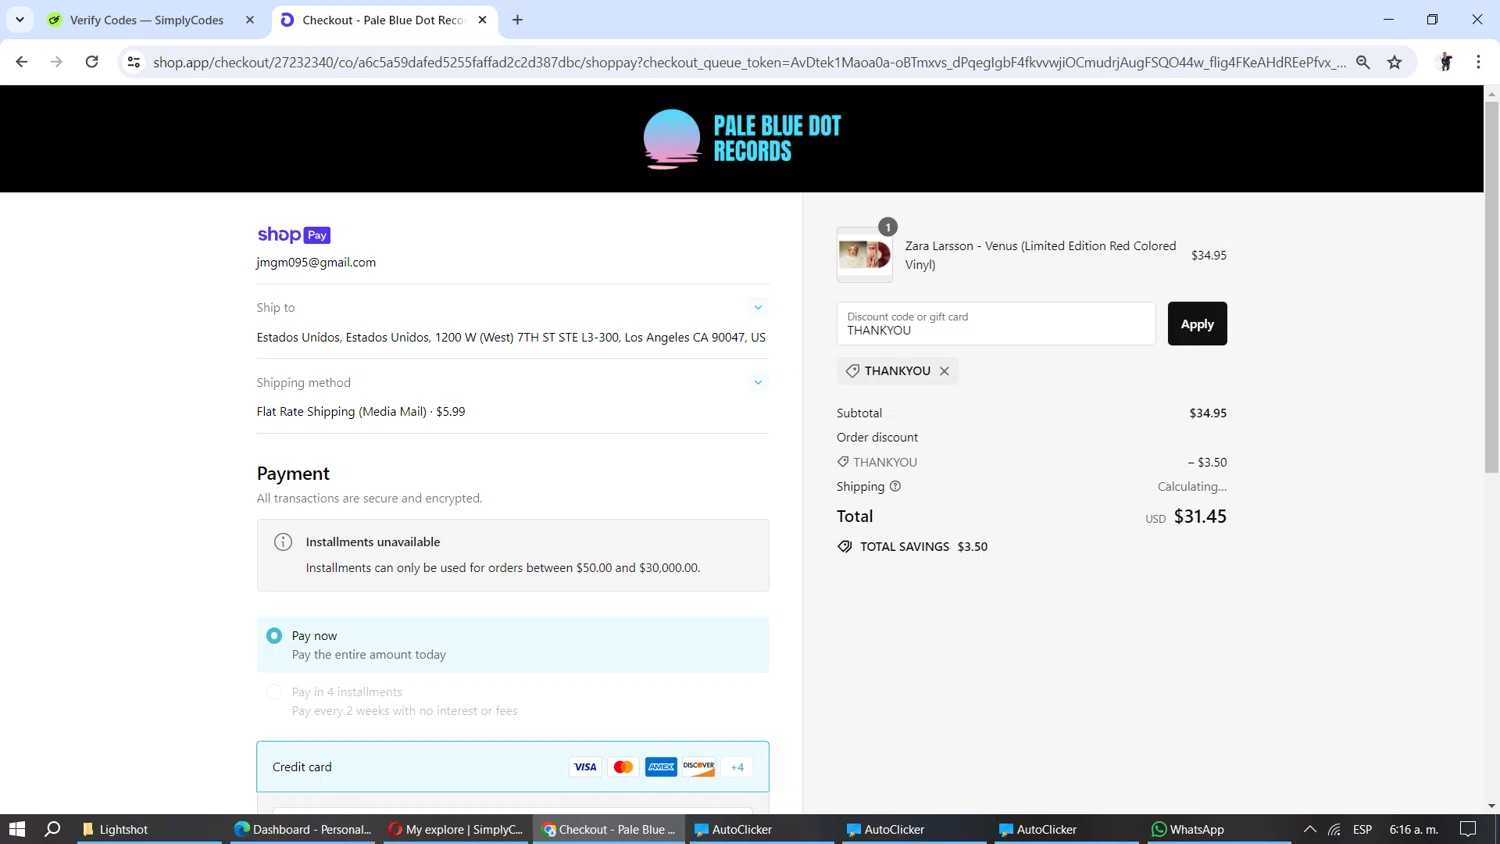Open the Windows notification center

1468,829
